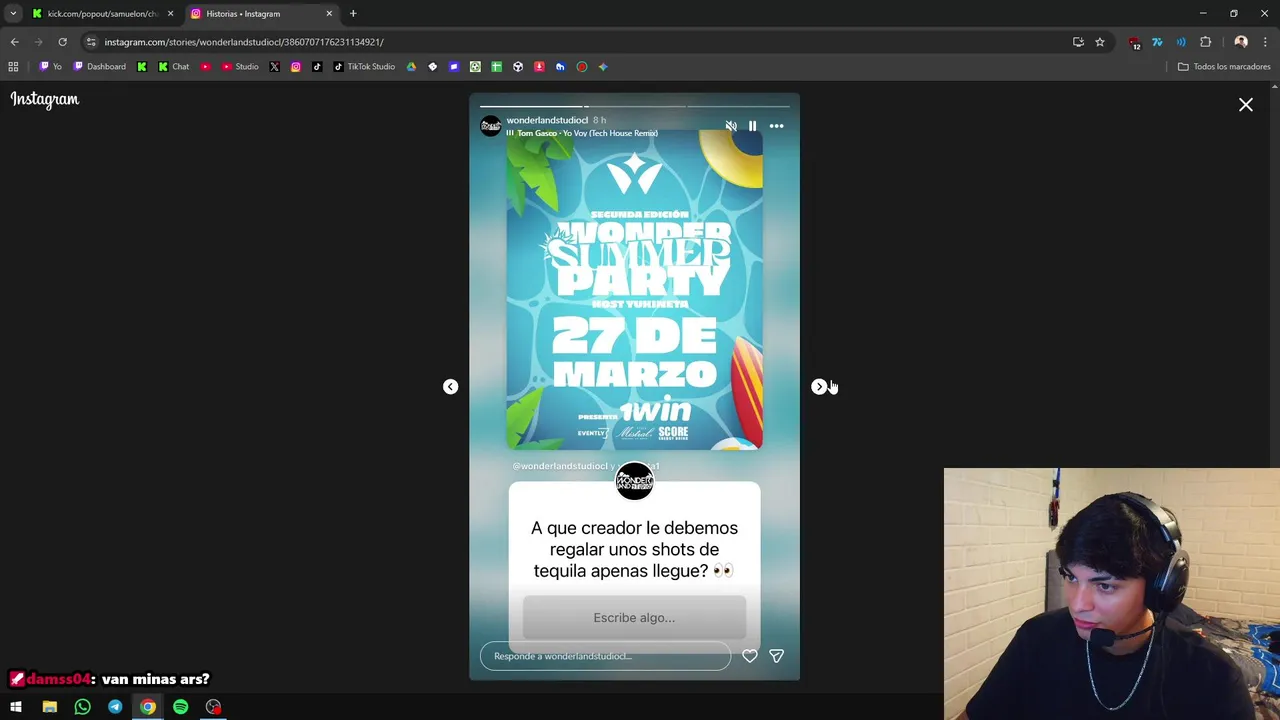Image resolution: width=1280 pixels, height=720 pixels.
Task: Click the 'Escribe algo...' question sticker field
Action: (634, 617)
